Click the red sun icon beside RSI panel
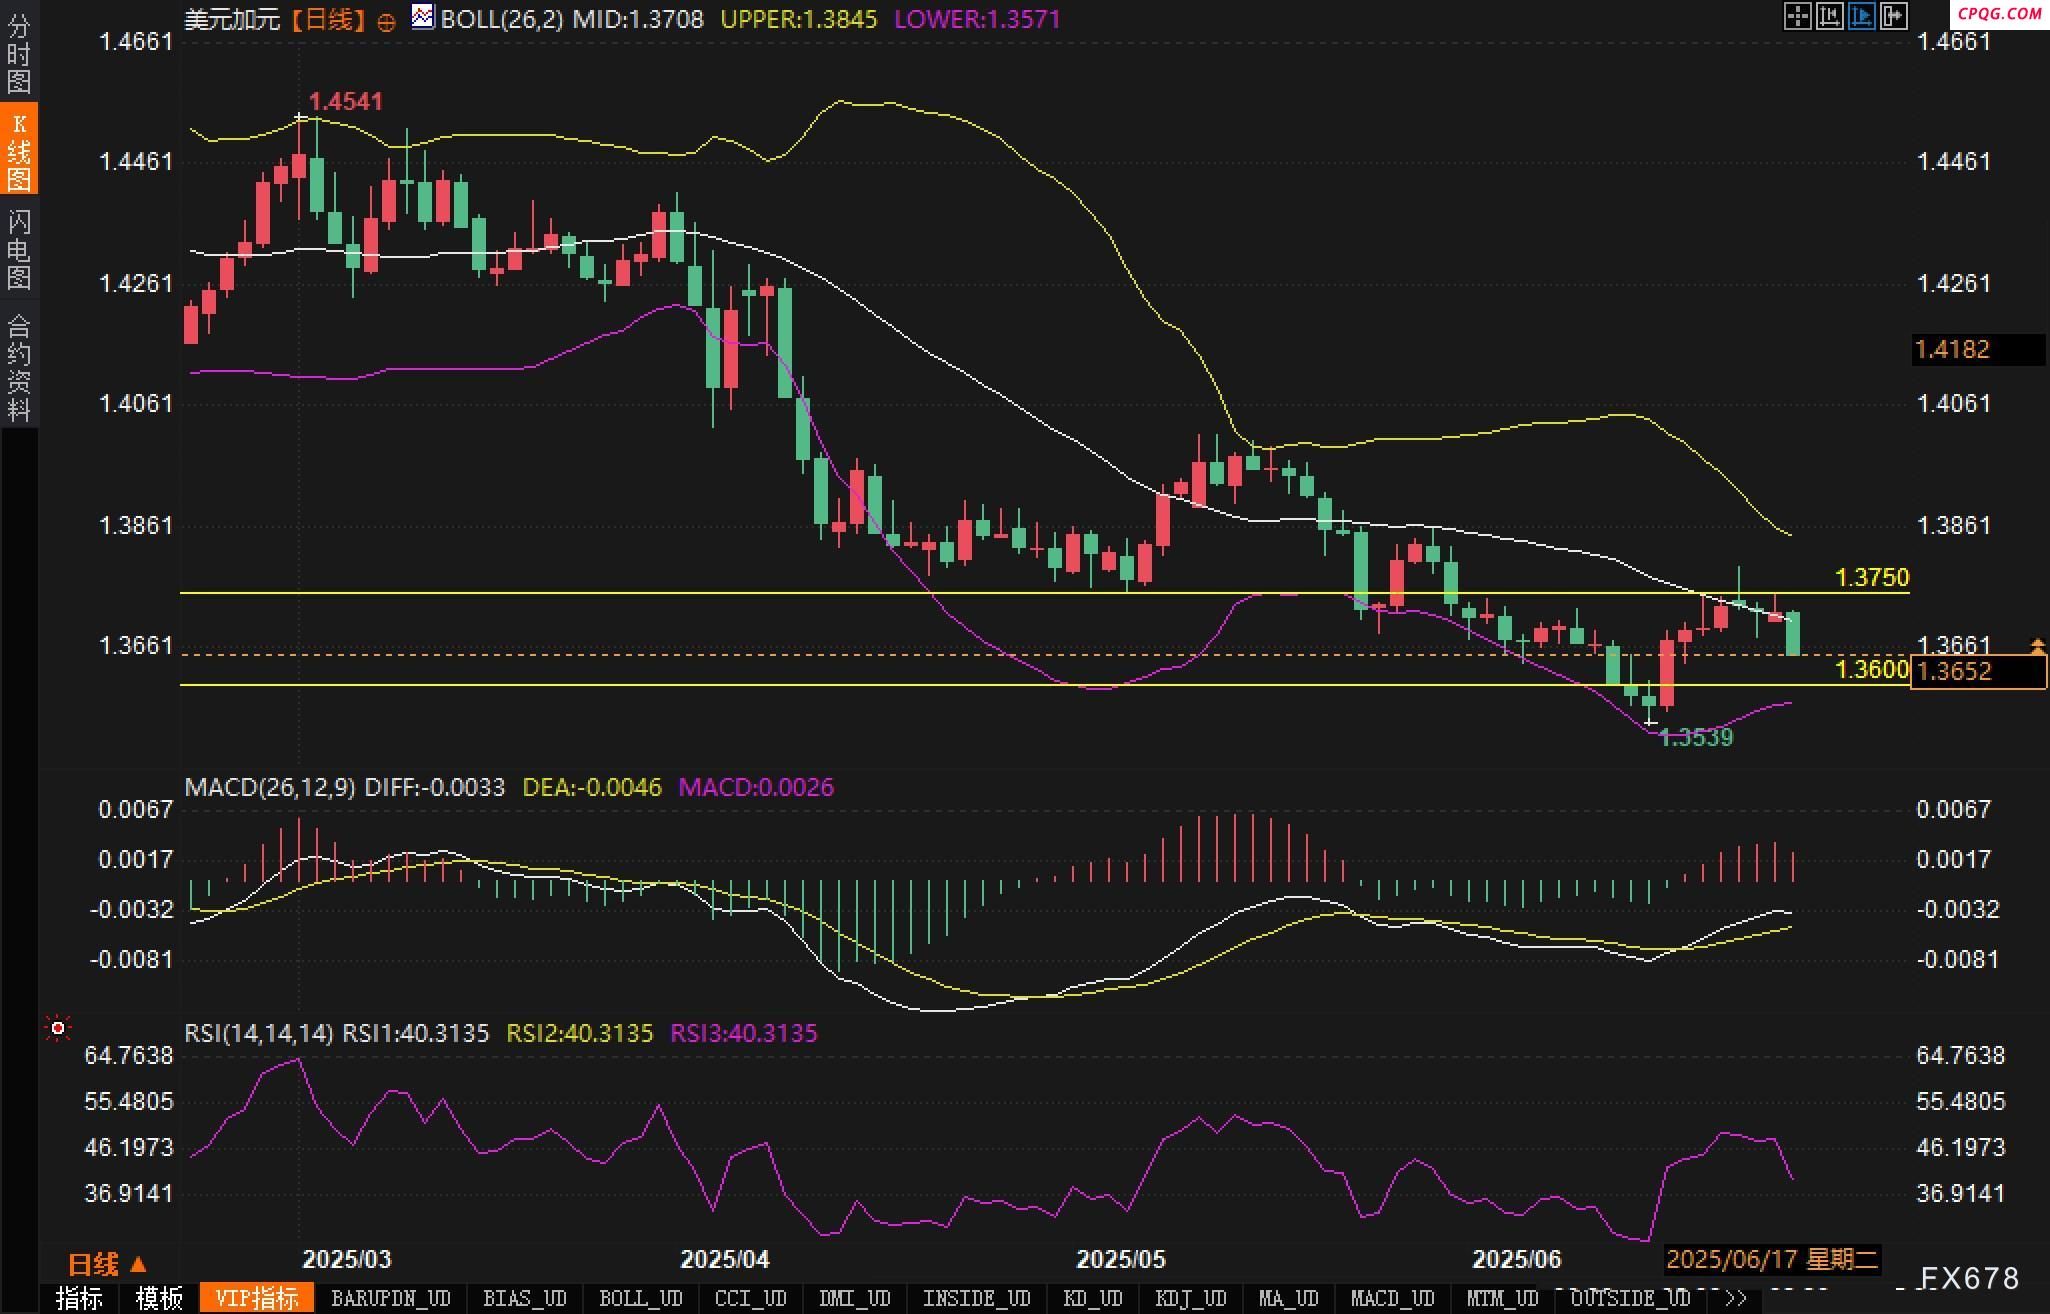Image resolution: width=2050 pixels, height=1314 pixels. (58, 1028)
